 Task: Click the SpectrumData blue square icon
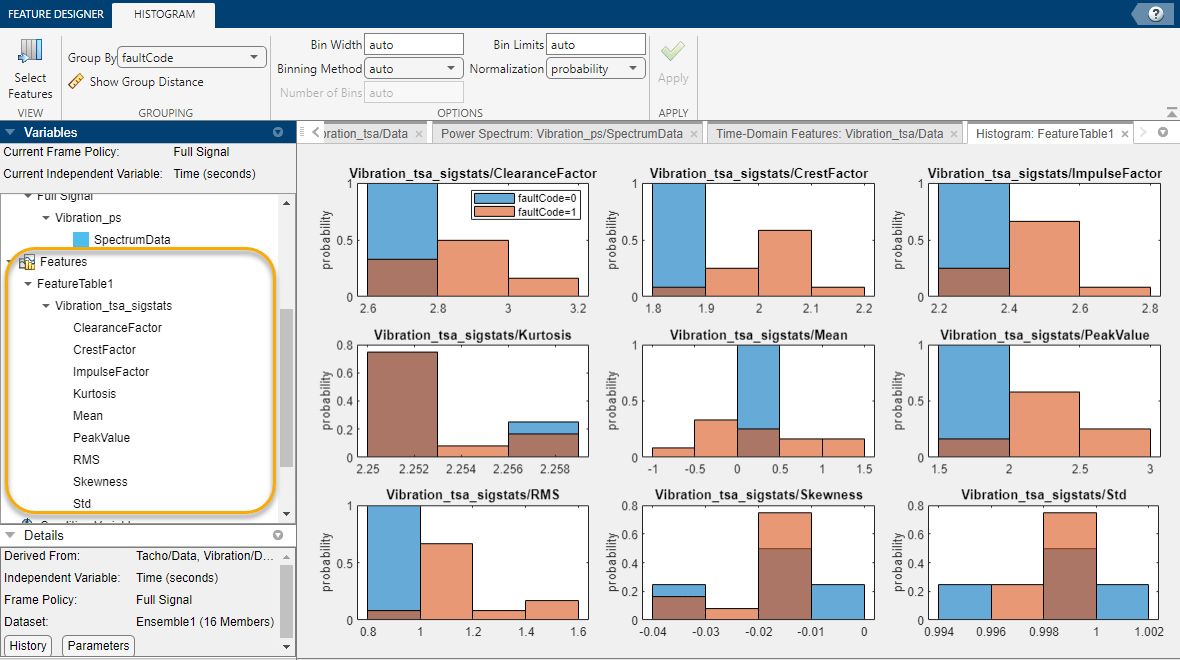[x=81, y=239]
